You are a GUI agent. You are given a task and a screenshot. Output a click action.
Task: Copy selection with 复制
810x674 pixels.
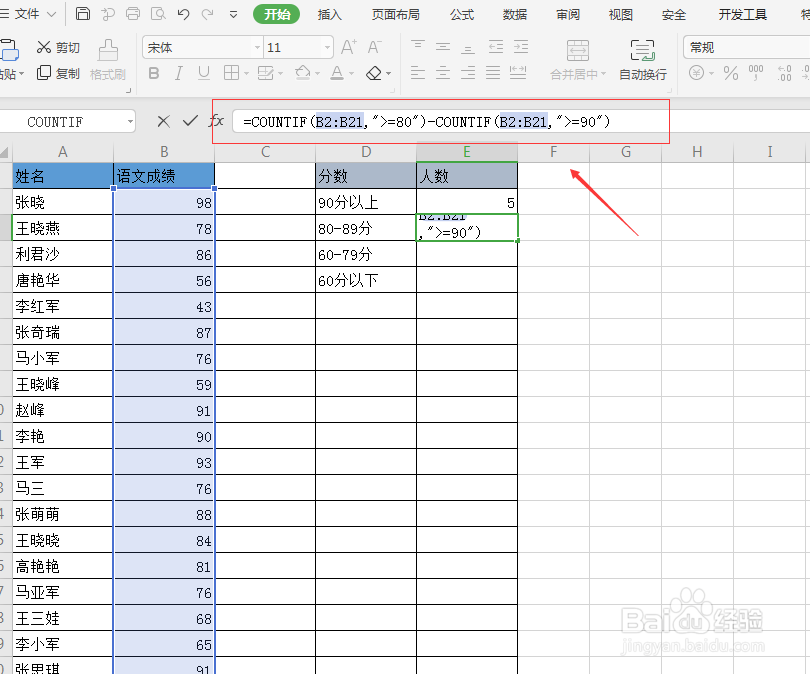click(58, 73)
